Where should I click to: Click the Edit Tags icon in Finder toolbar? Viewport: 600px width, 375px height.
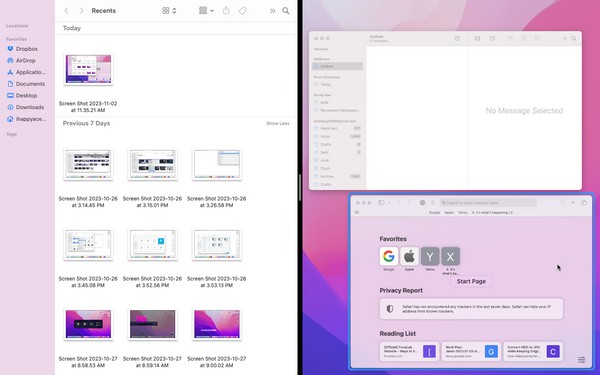[x=243, y=11]
